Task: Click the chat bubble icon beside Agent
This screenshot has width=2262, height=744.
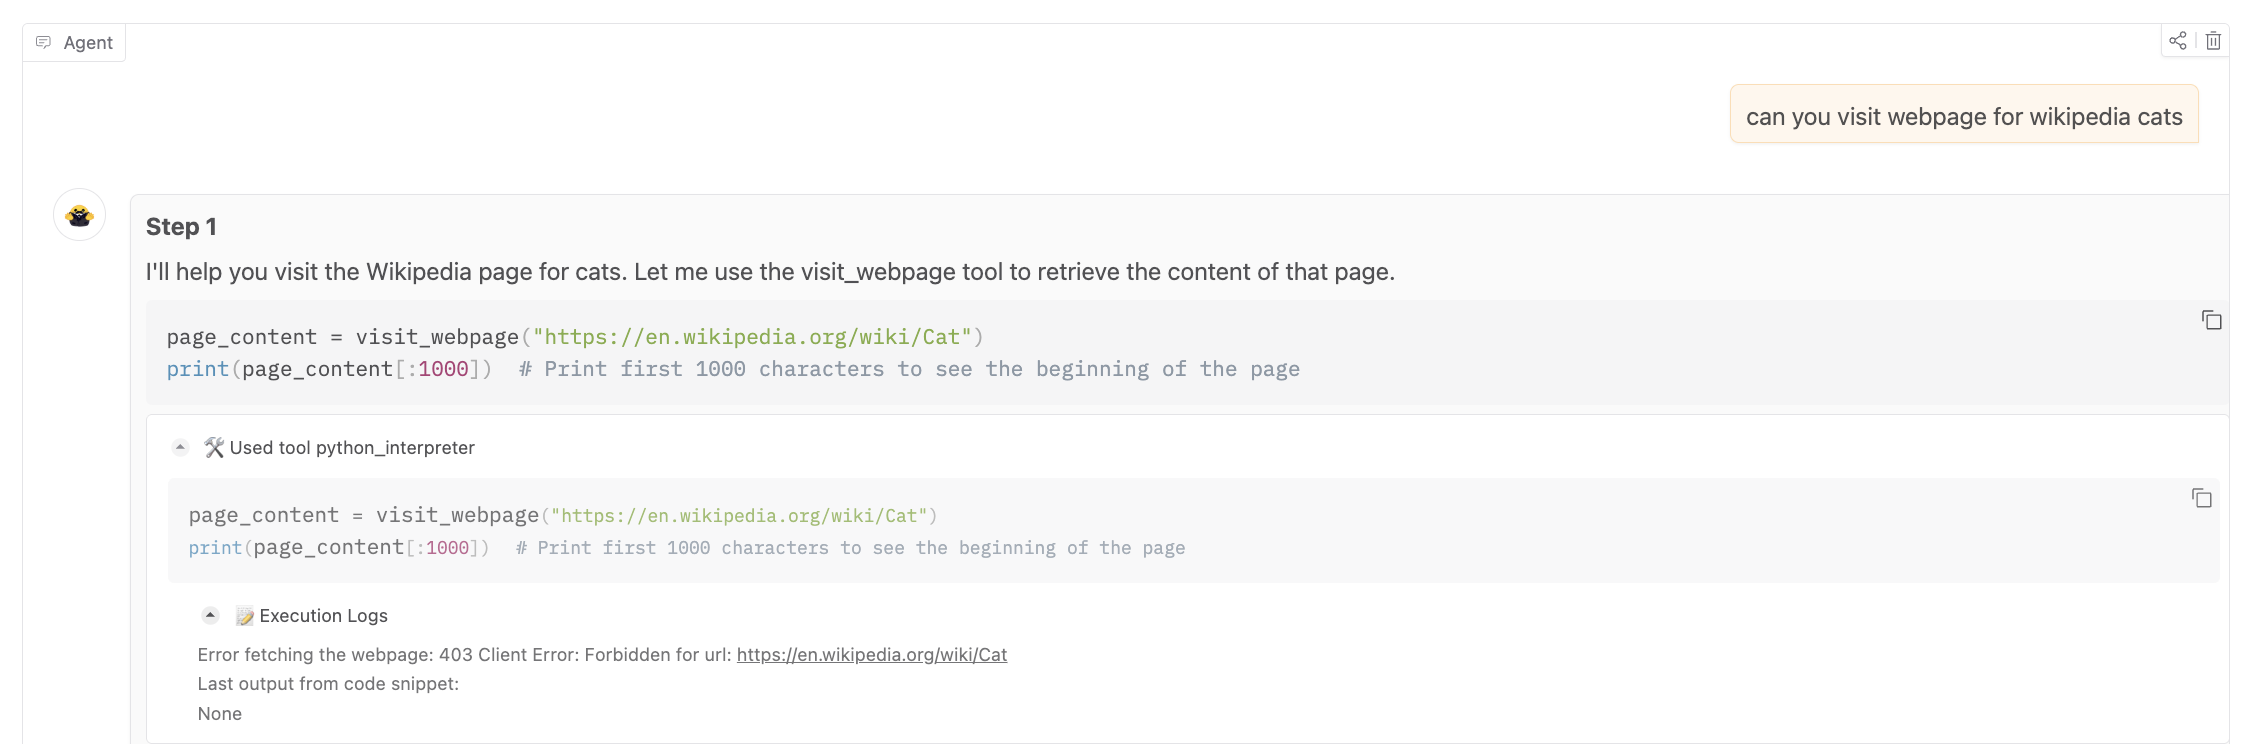Action: [x=43, y=42]
